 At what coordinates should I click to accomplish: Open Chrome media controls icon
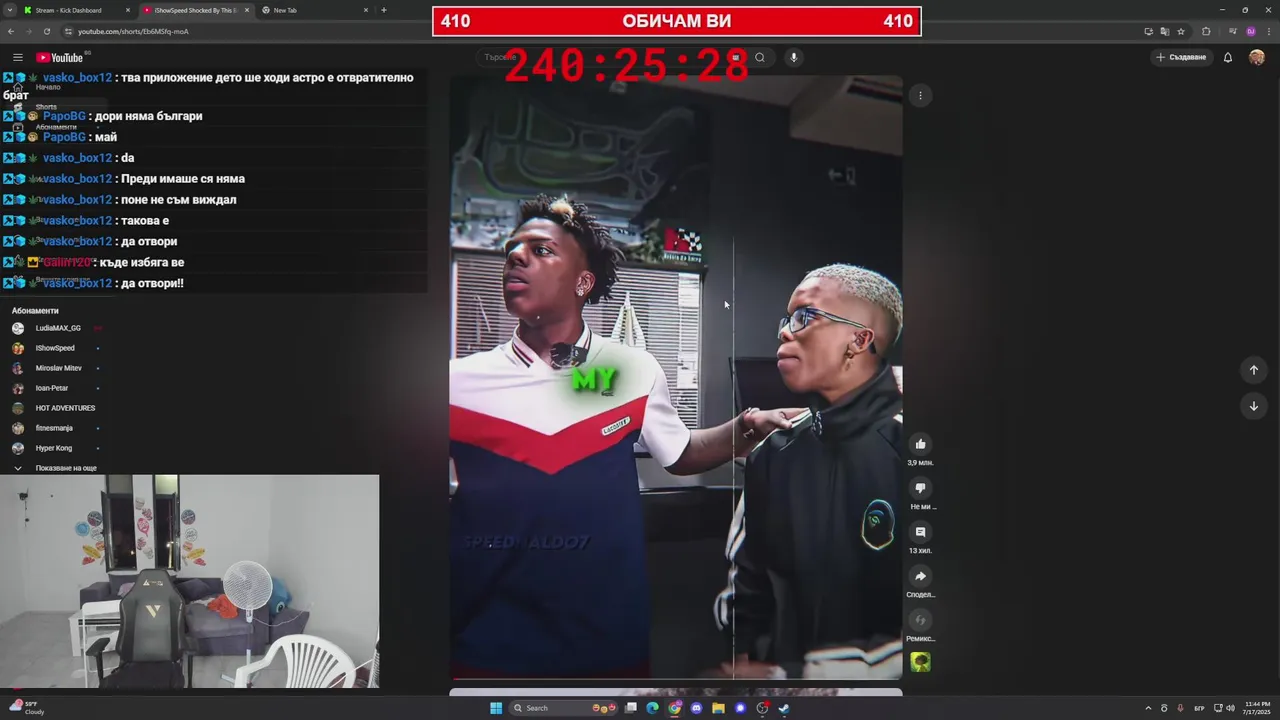point(1231,31)
